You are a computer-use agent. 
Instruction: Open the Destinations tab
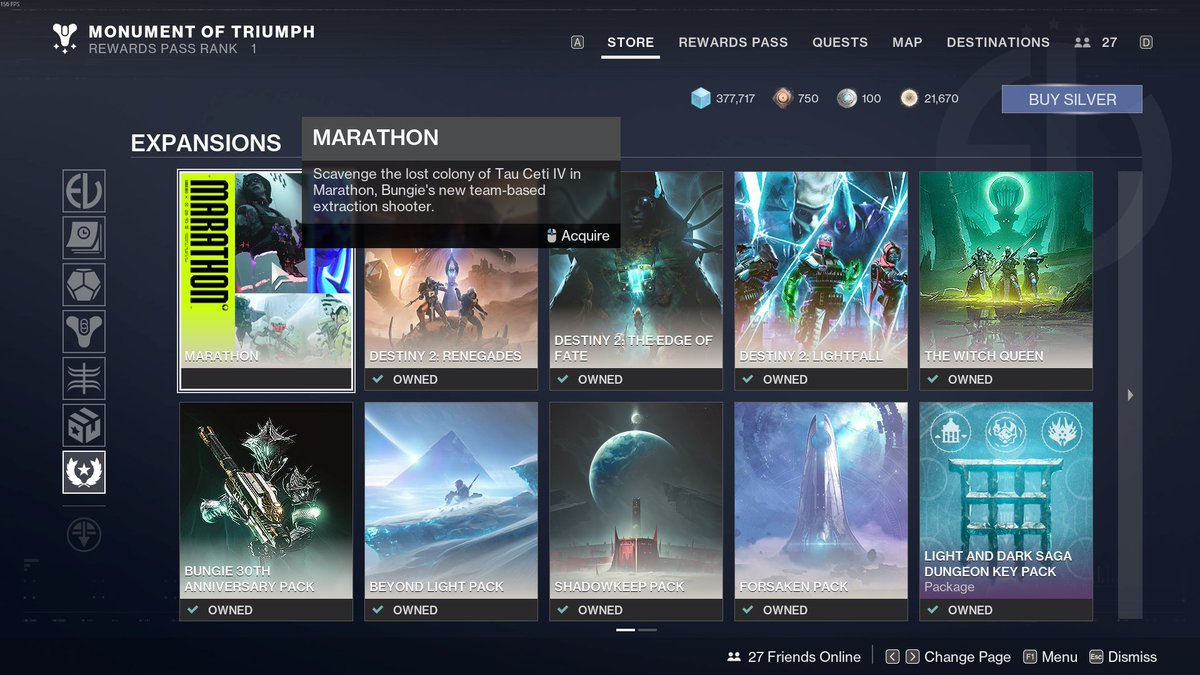[x=998, y=43]
